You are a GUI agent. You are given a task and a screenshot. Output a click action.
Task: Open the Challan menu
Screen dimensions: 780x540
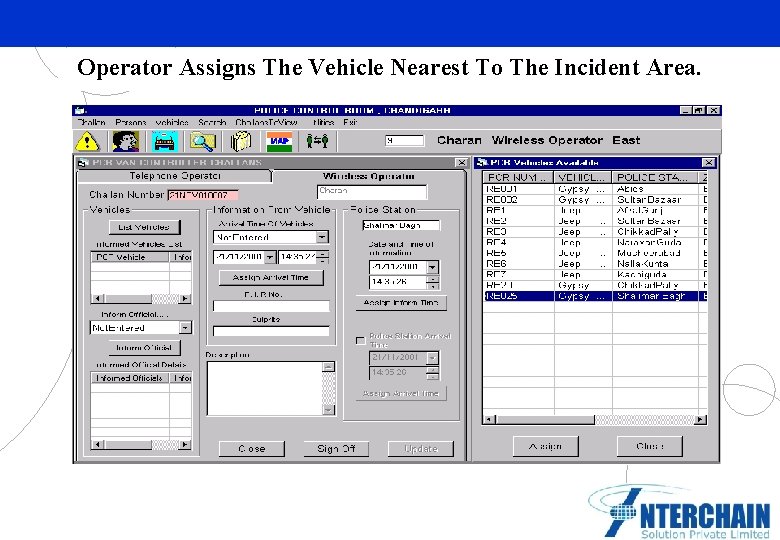[x=91, y=122]
